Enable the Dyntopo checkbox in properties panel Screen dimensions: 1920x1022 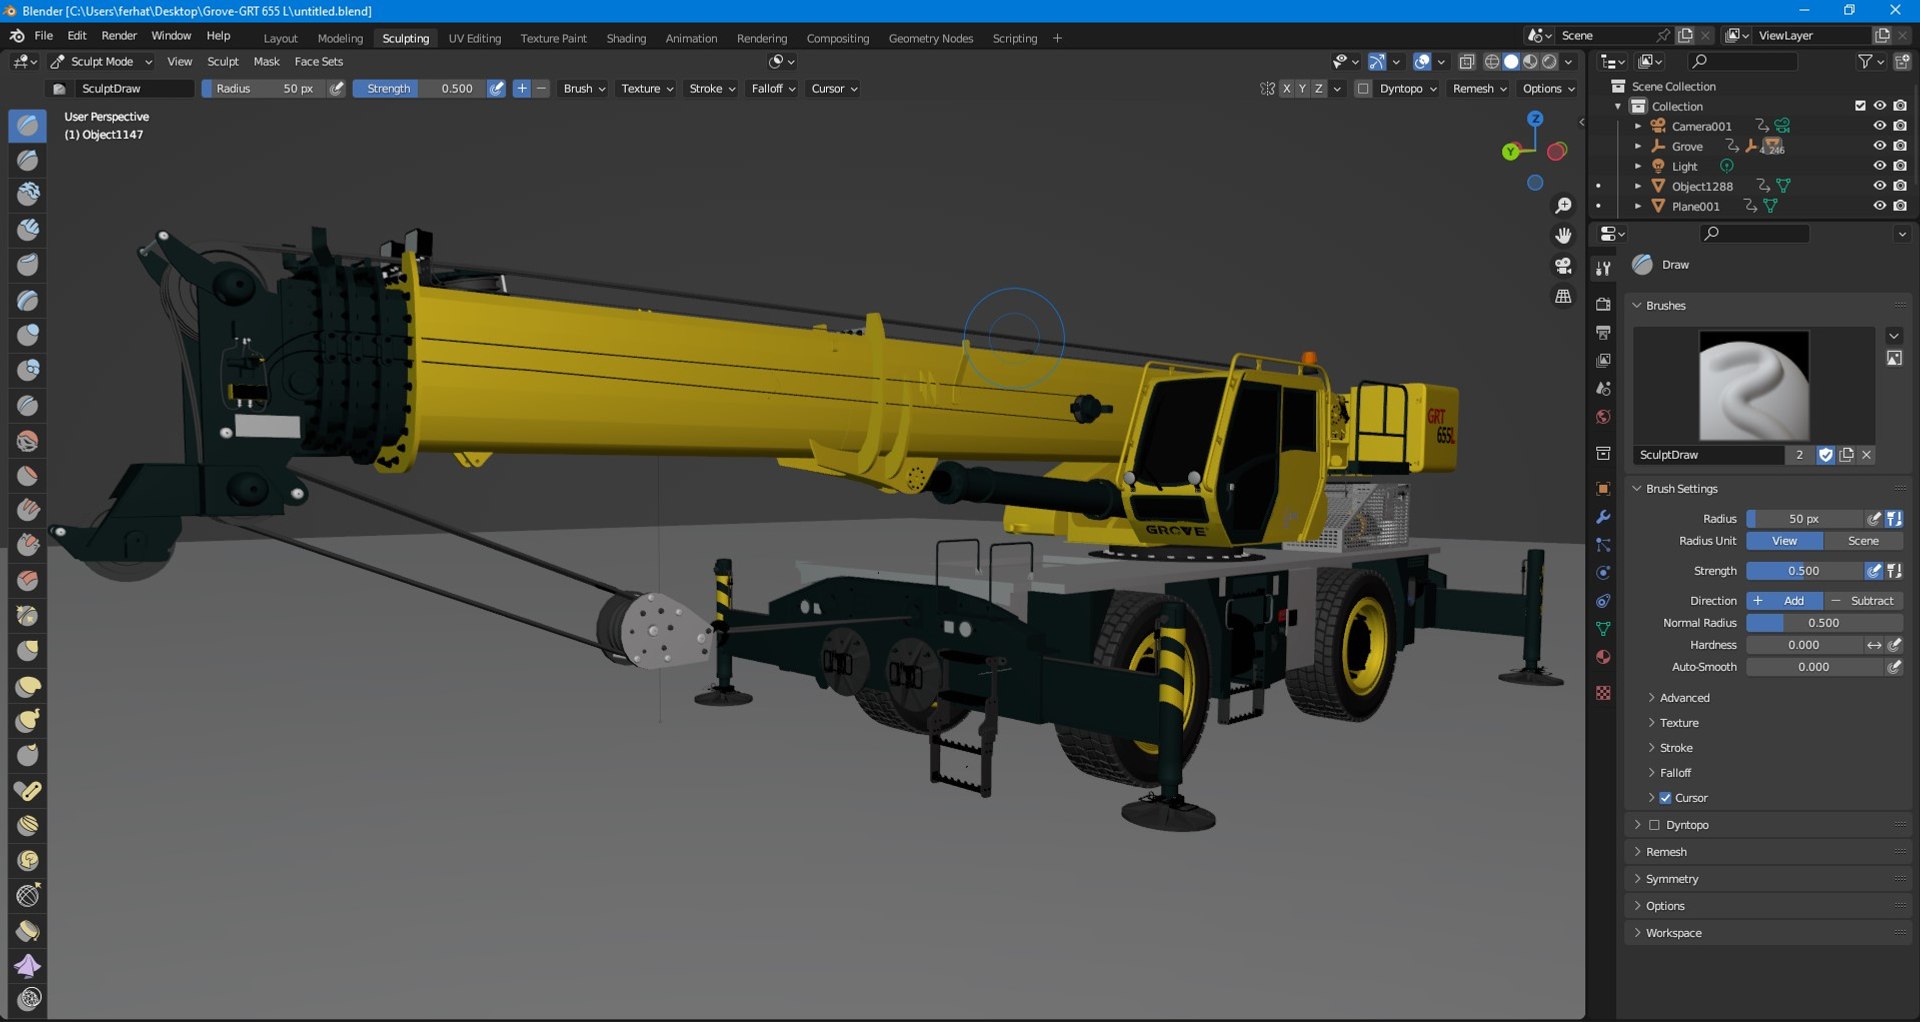[1654, 825]
